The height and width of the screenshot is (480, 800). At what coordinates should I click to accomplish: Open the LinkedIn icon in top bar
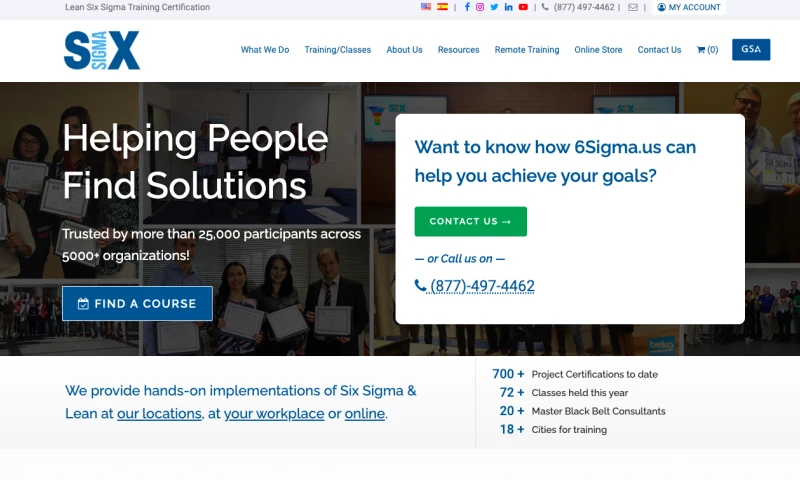click(509, 7)
